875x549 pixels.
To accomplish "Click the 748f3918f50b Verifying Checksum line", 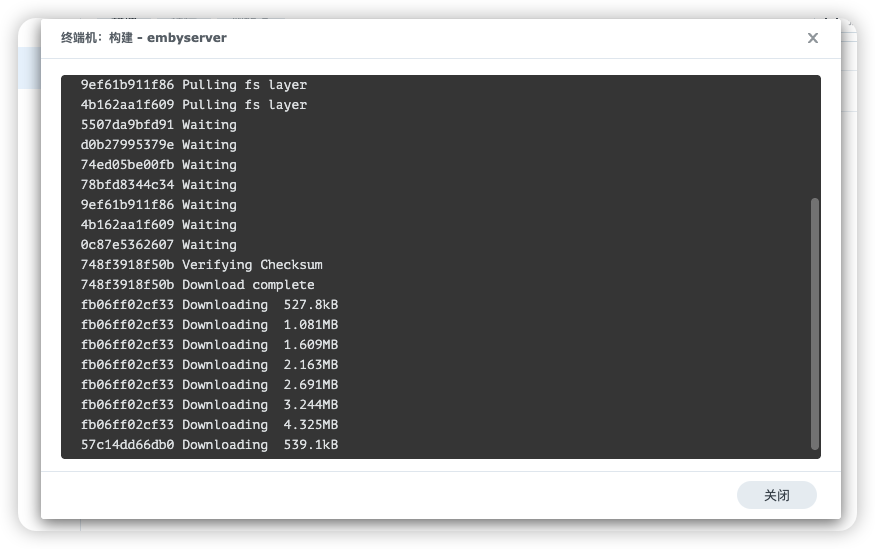I will 201,264.
